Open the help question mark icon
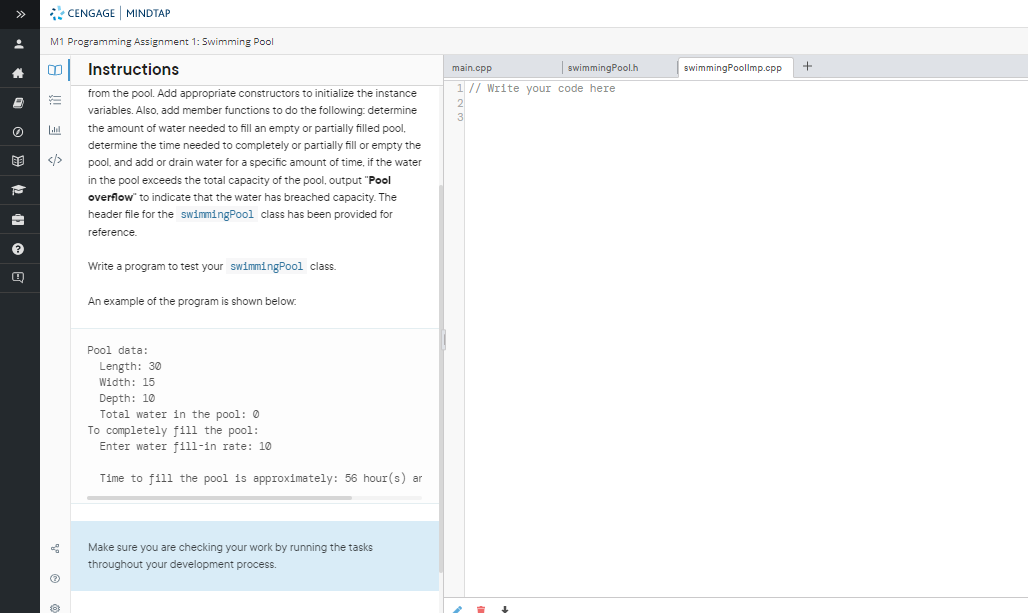 click(x=19, y=248)
